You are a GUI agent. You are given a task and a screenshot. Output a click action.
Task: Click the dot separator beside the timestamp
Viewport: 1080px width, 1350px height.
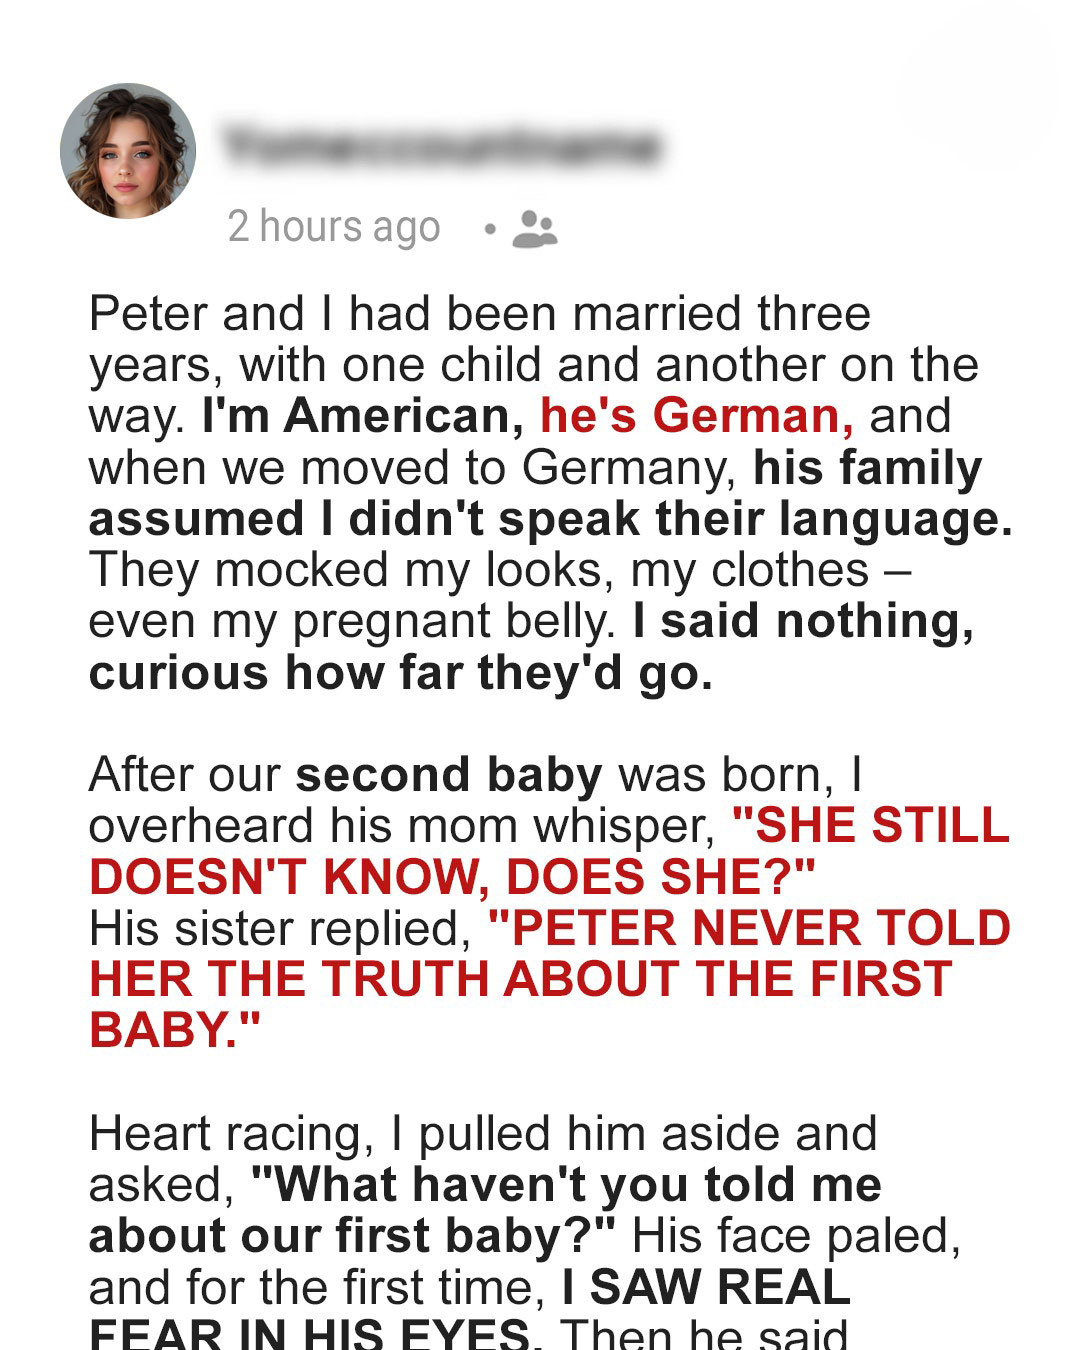489,229
